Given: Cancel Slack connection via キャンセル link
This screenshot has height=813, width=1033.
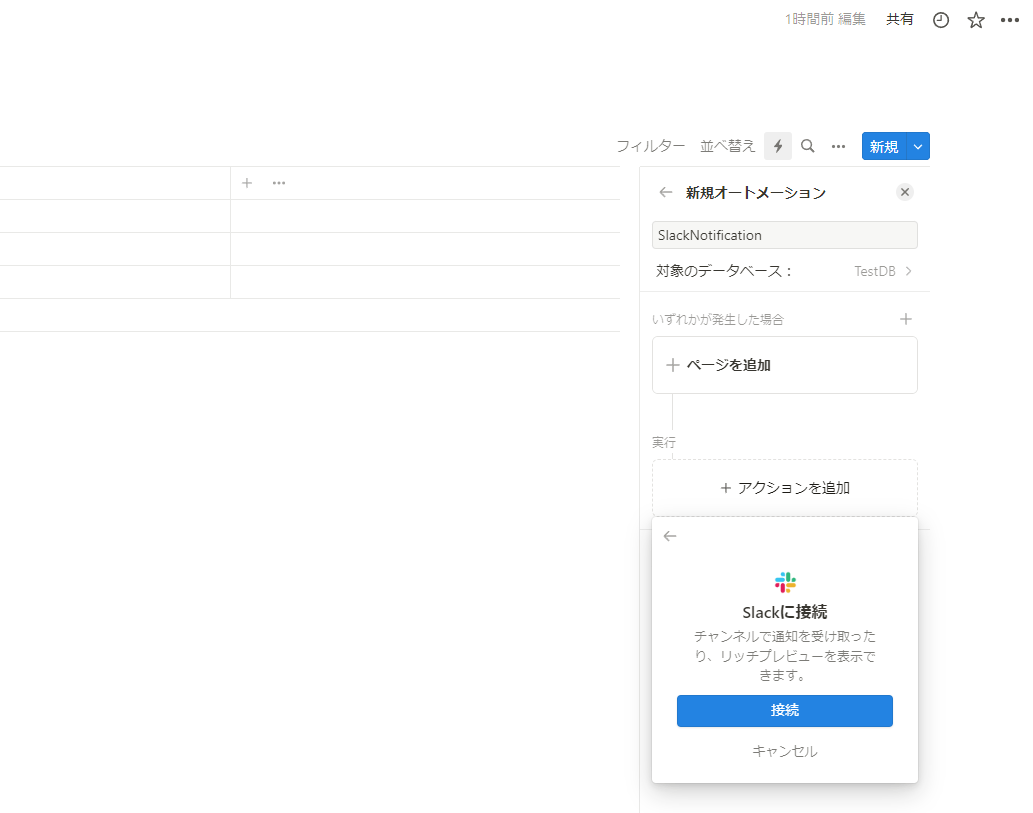Looking at the screenshot, I should click(785, 751).
